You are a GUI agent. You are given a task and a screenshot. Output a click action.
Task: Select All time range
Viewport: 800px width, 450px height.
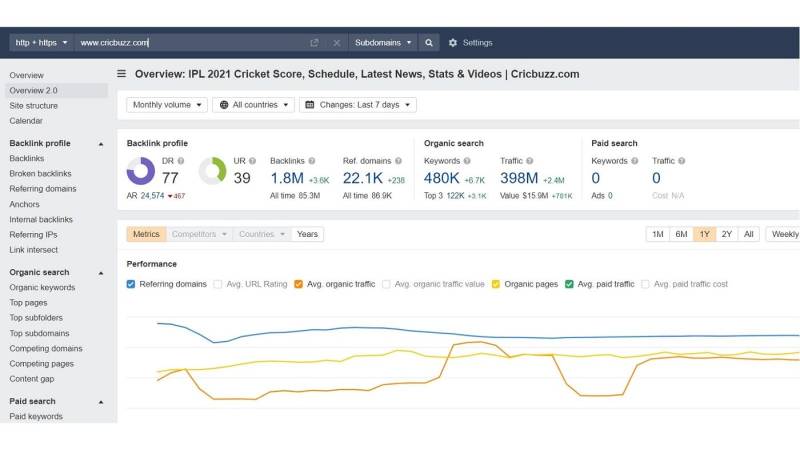click(x=748, y=234)
